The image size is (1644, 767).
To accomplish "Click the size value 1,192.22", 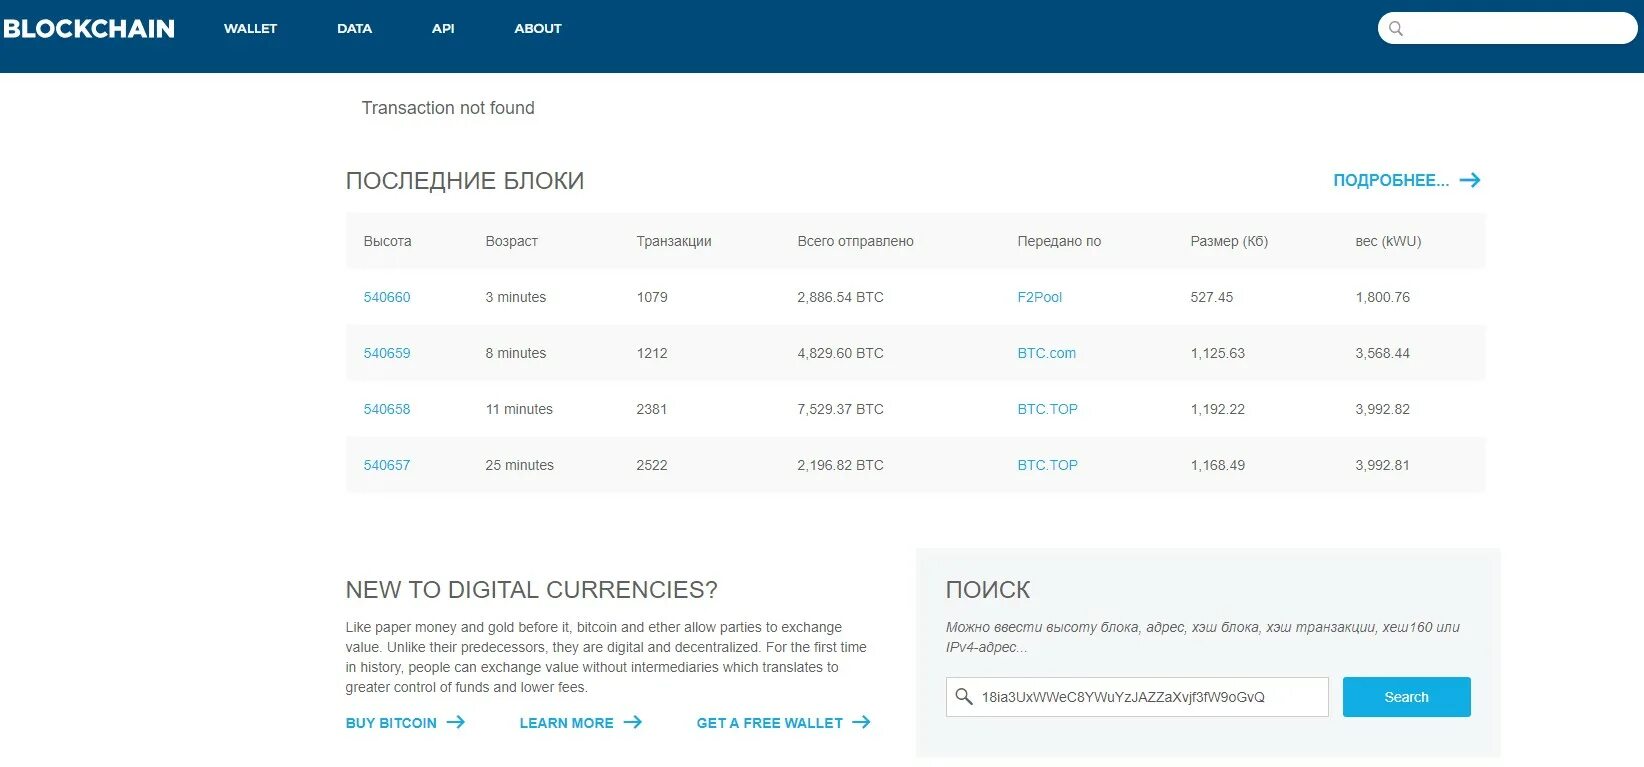I will [1218, 409].
